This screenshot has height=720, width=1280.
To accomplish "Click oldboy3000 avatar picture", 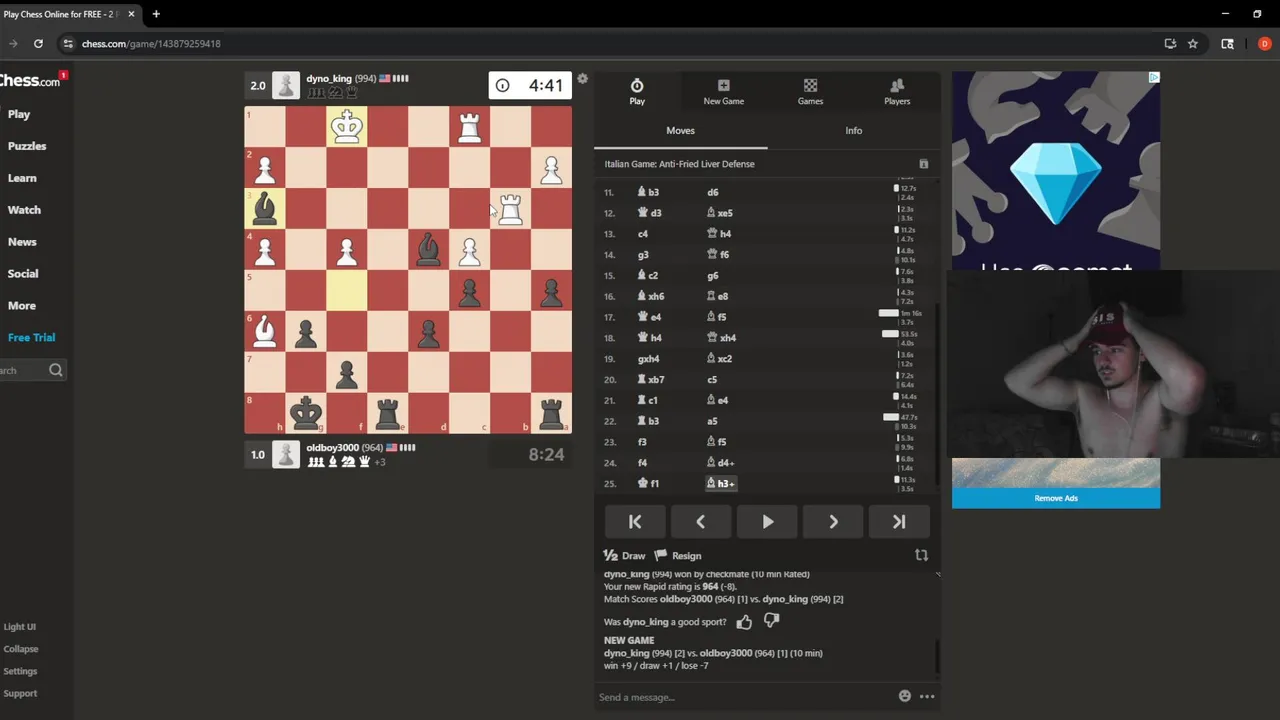I will tap(286, 455).
